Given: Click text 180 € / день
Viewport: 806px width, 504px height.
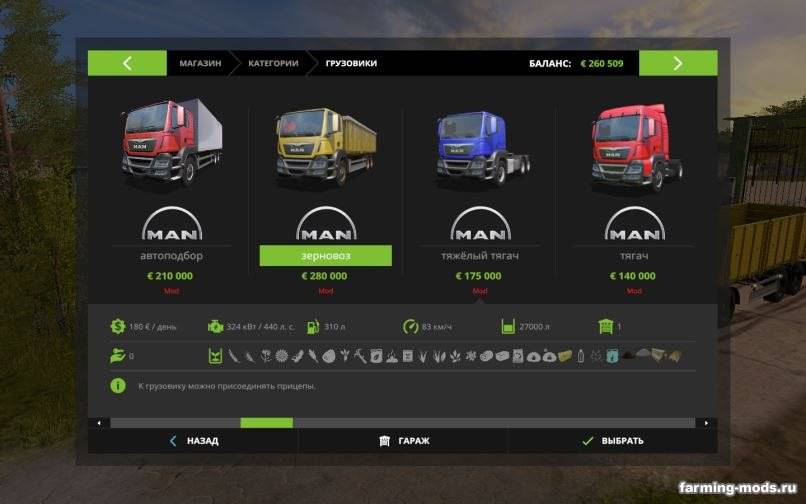Looking at the screenshot, I should [x=153, y=327].
